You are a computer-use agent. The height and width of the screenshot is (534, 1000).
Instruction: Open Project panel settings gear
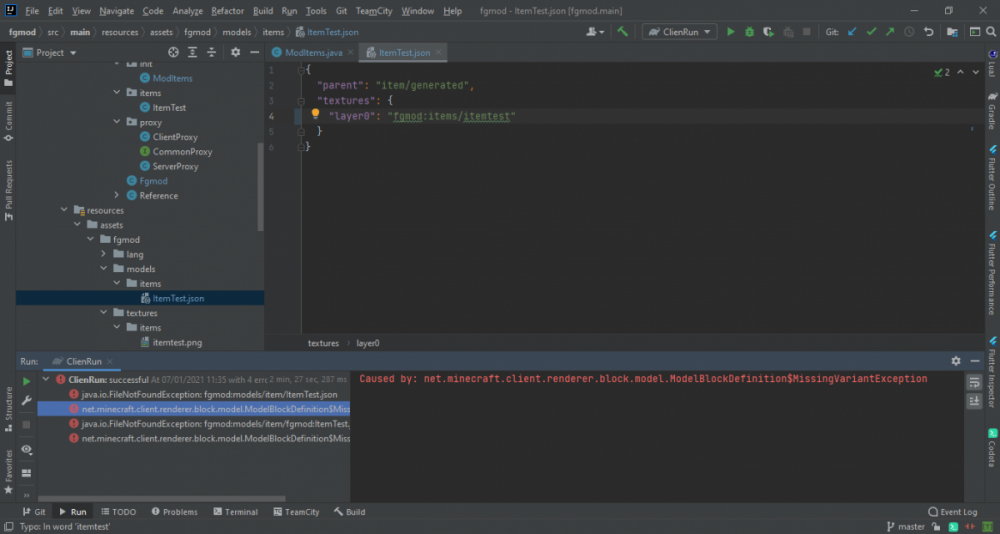(235, 52)
